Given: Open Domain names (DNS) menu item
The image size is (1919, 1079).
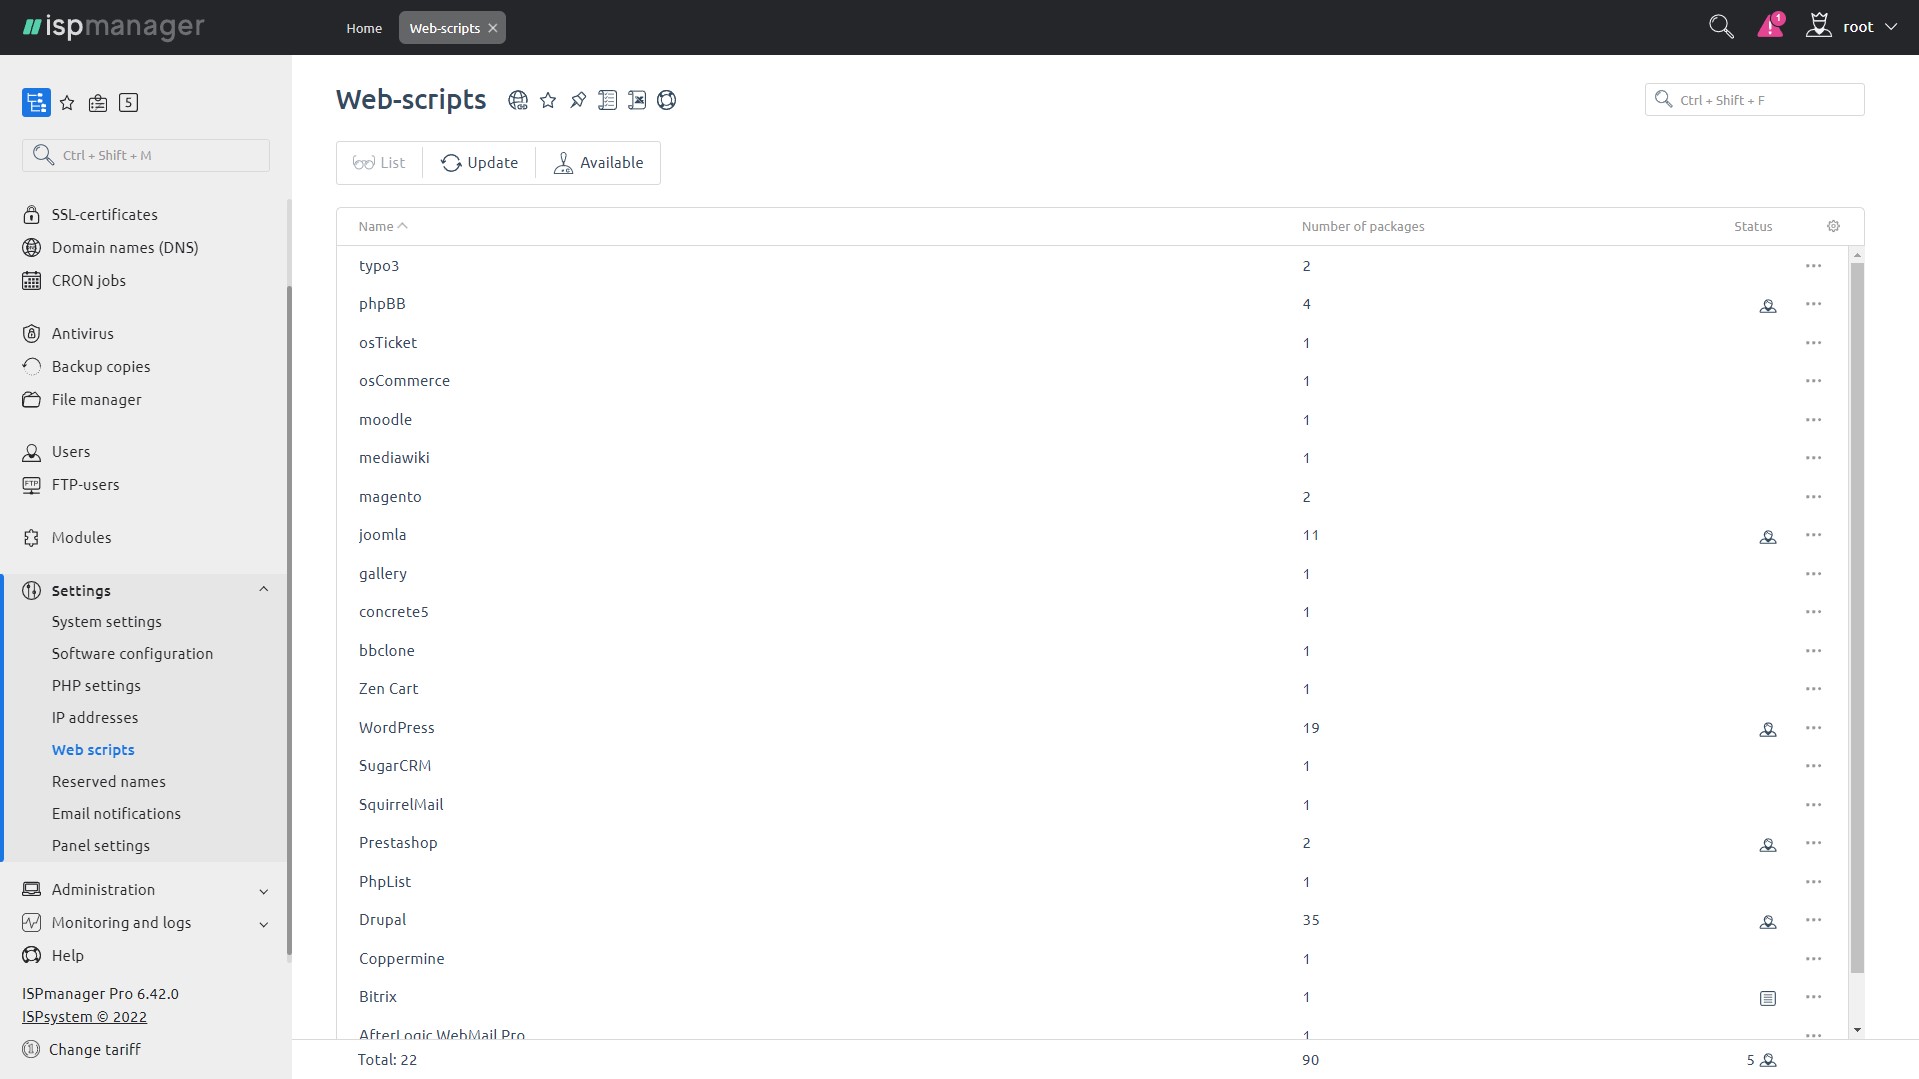Looking at the screenshot, I should click(x=125, y=248).
